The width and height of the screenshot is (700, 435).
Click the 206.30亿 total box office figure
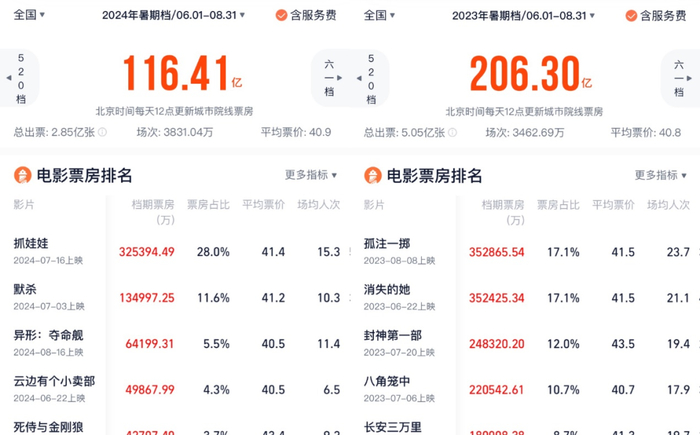531,74
